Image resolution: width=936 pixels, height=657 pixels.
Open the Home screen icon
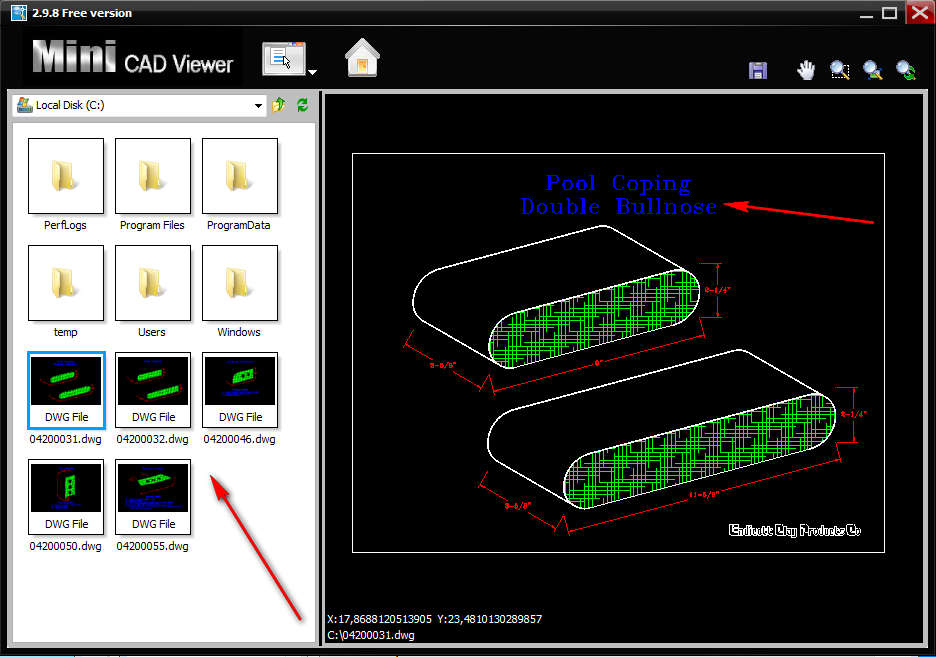tap(361, 60)
